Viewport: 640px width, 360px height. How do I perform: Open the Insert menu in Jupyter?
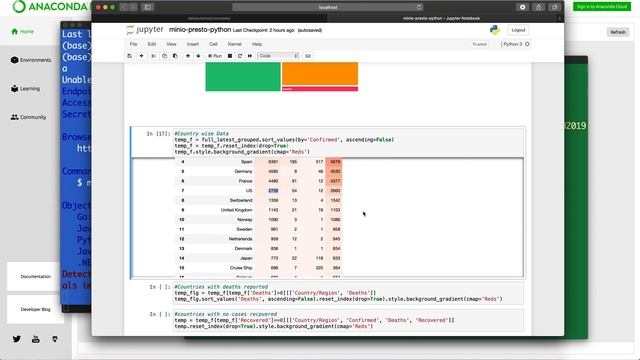coord(193,44)
